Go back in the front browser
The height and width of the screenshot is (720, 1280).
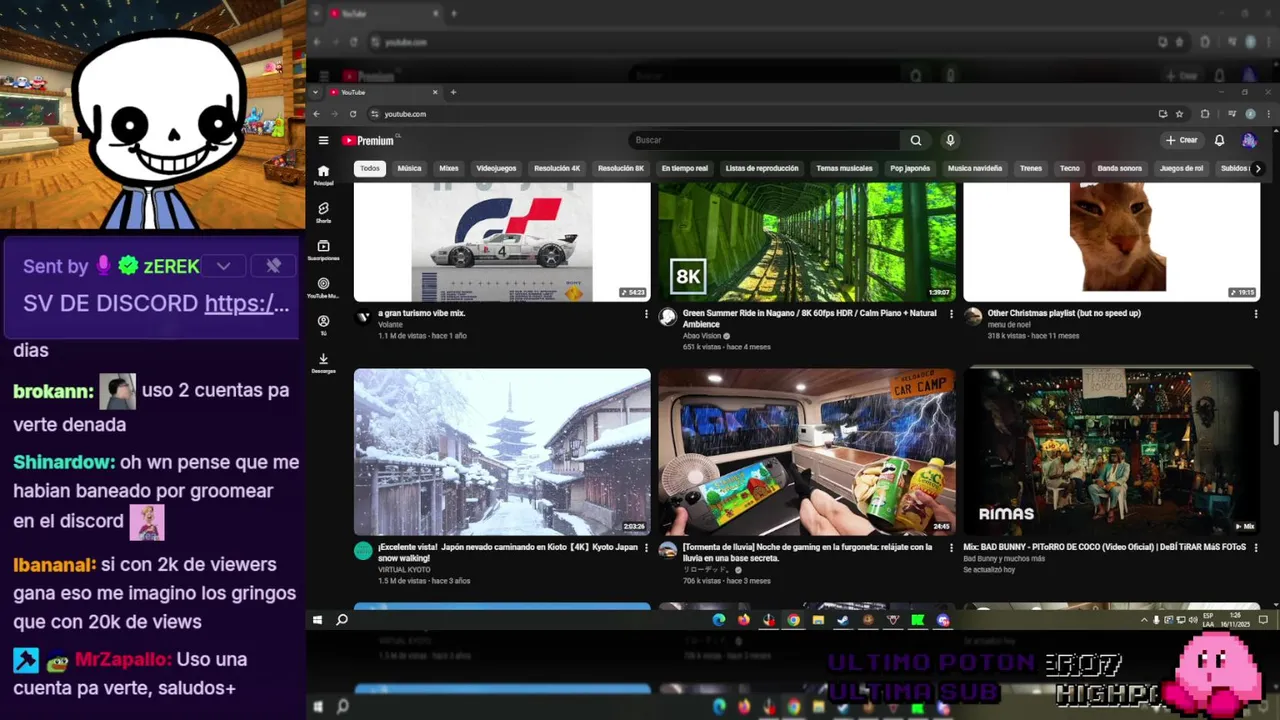[317, 114]
